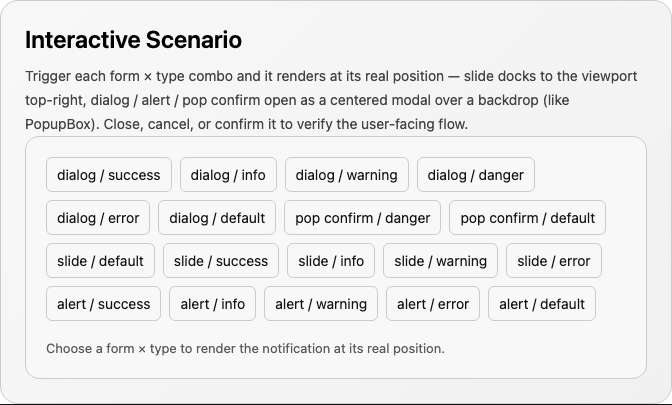The height and width of the screenshot is (405, 672).
Task: Trigger the dialog / success notification
Action: coord(109,174)
